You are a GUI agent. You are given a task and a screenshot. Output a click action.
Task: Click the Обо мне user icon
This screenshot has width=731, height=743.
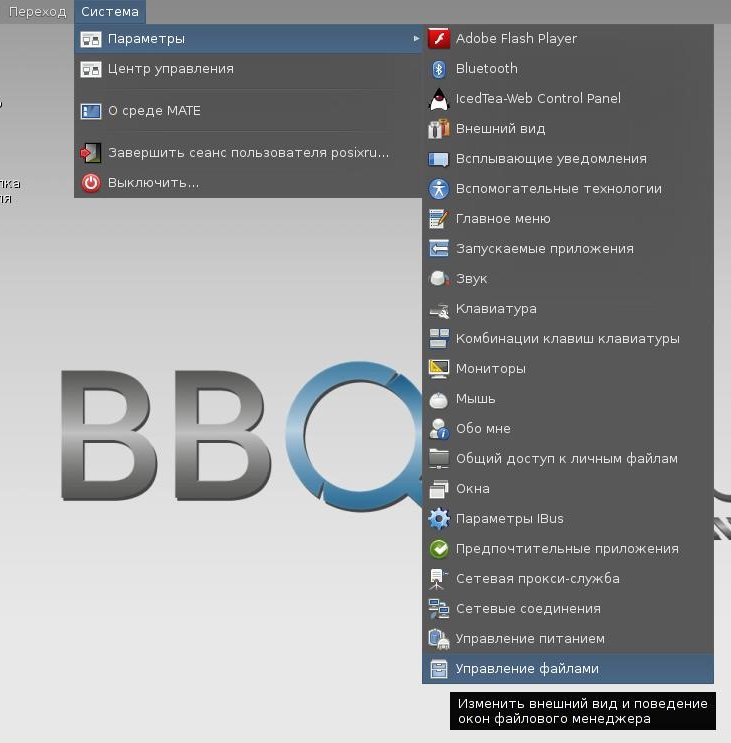[439, 429]
